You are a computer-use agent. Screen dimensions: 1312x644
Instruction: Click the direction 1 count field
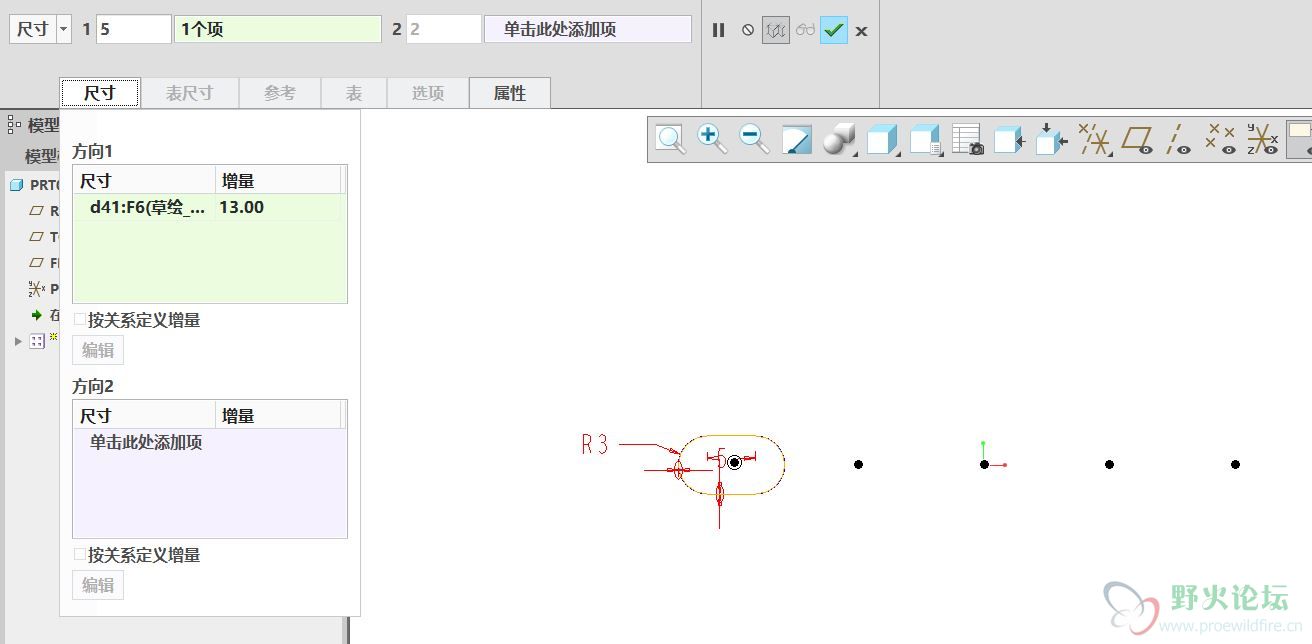click(133, 29)
